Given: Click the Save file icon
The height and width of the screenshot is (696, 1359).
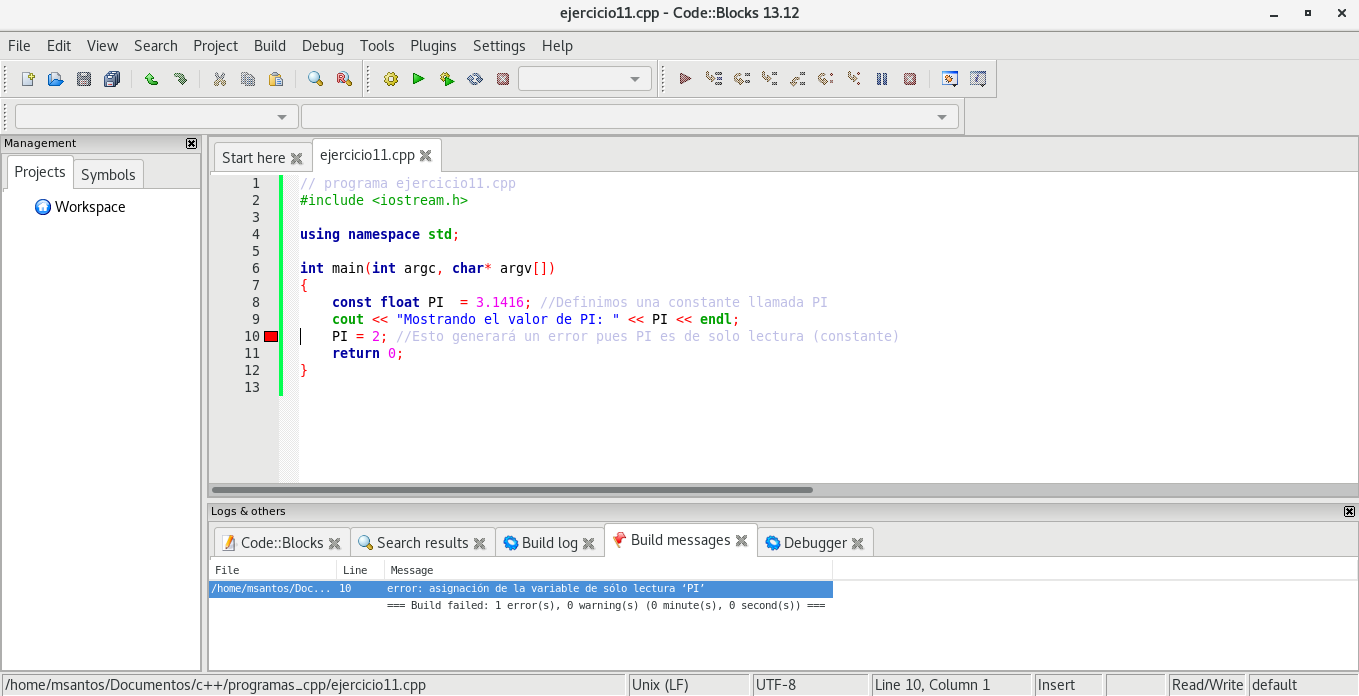Looking at the screenshot, I should click(84, 79).
